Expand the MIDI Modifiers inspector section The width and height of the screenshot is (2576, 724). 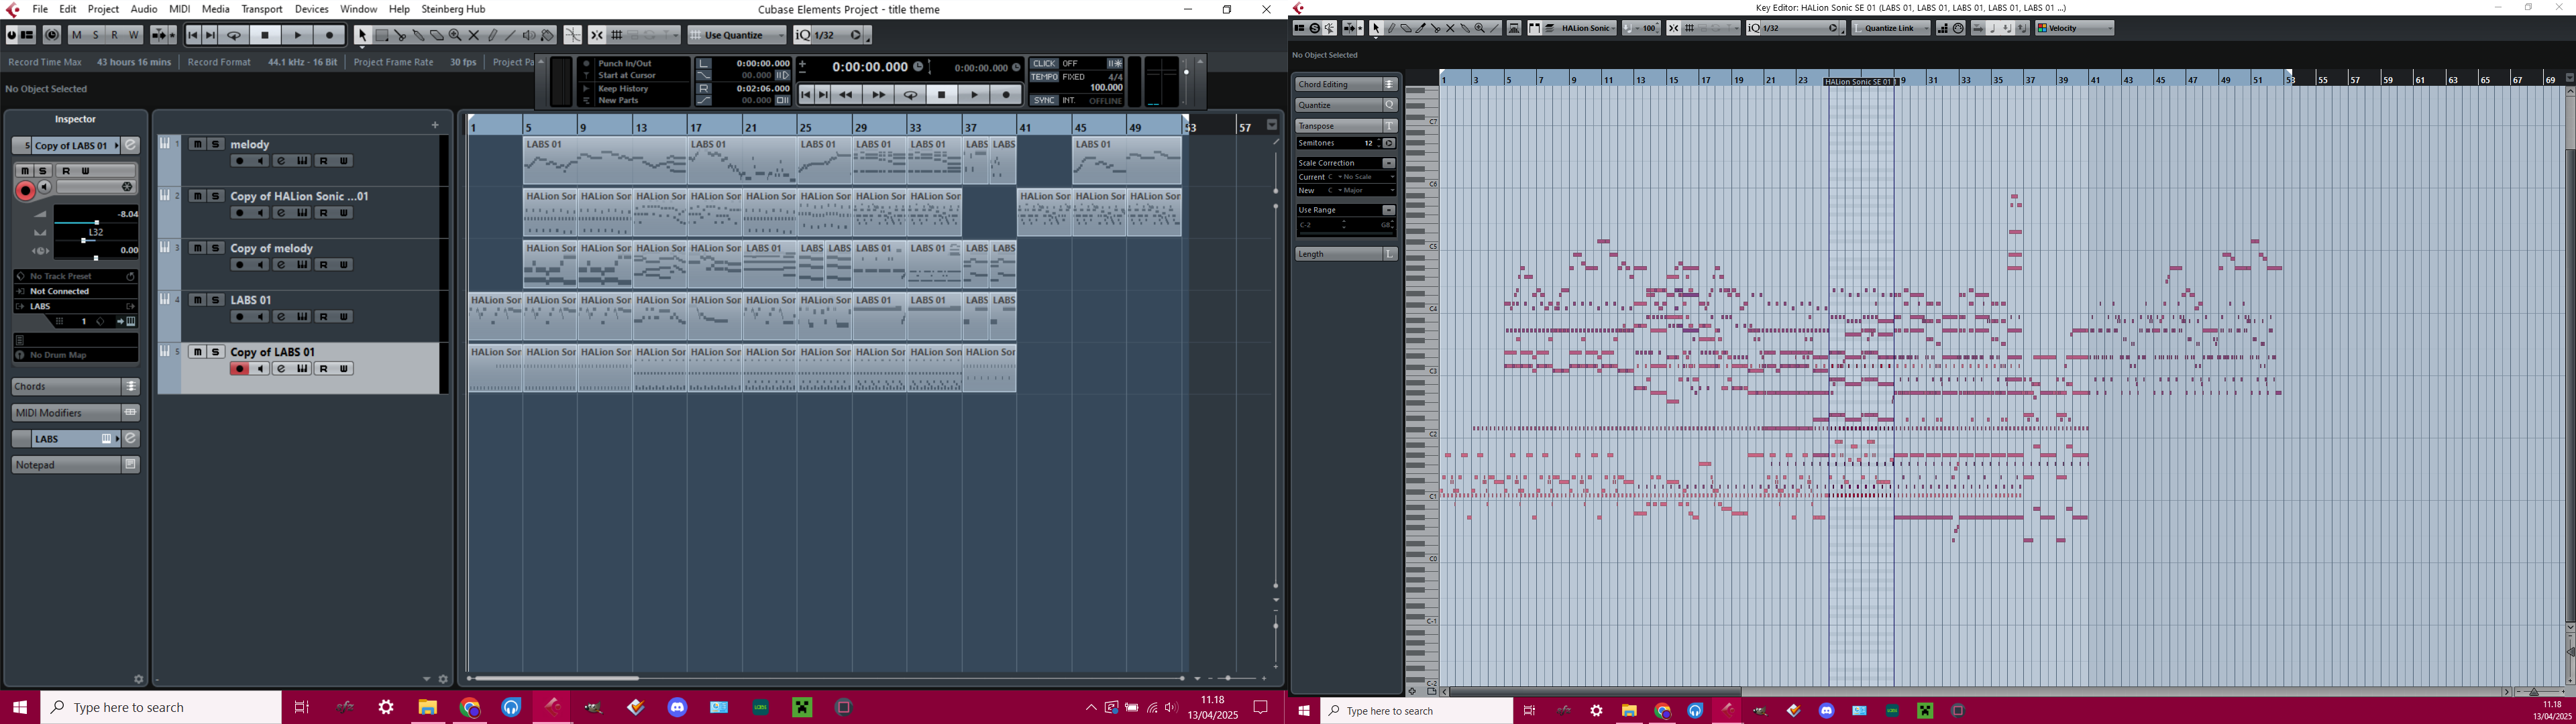[x=75, y=413]
